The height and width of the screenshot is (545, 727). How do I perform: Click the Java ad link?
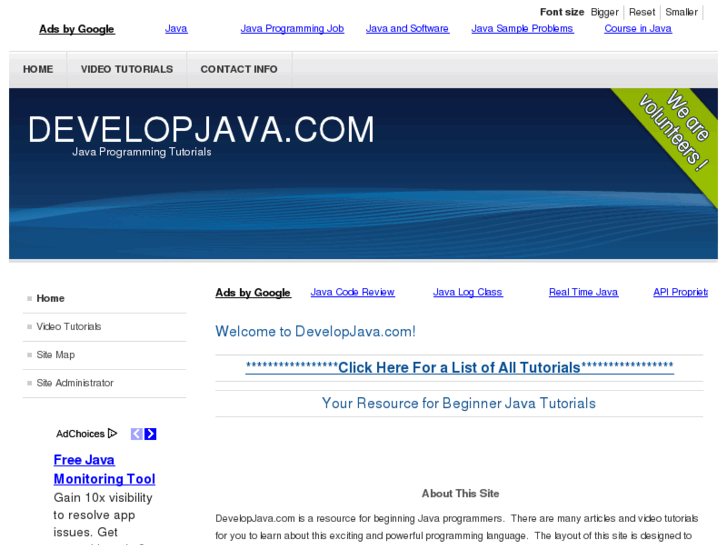(x=176, y=28)
